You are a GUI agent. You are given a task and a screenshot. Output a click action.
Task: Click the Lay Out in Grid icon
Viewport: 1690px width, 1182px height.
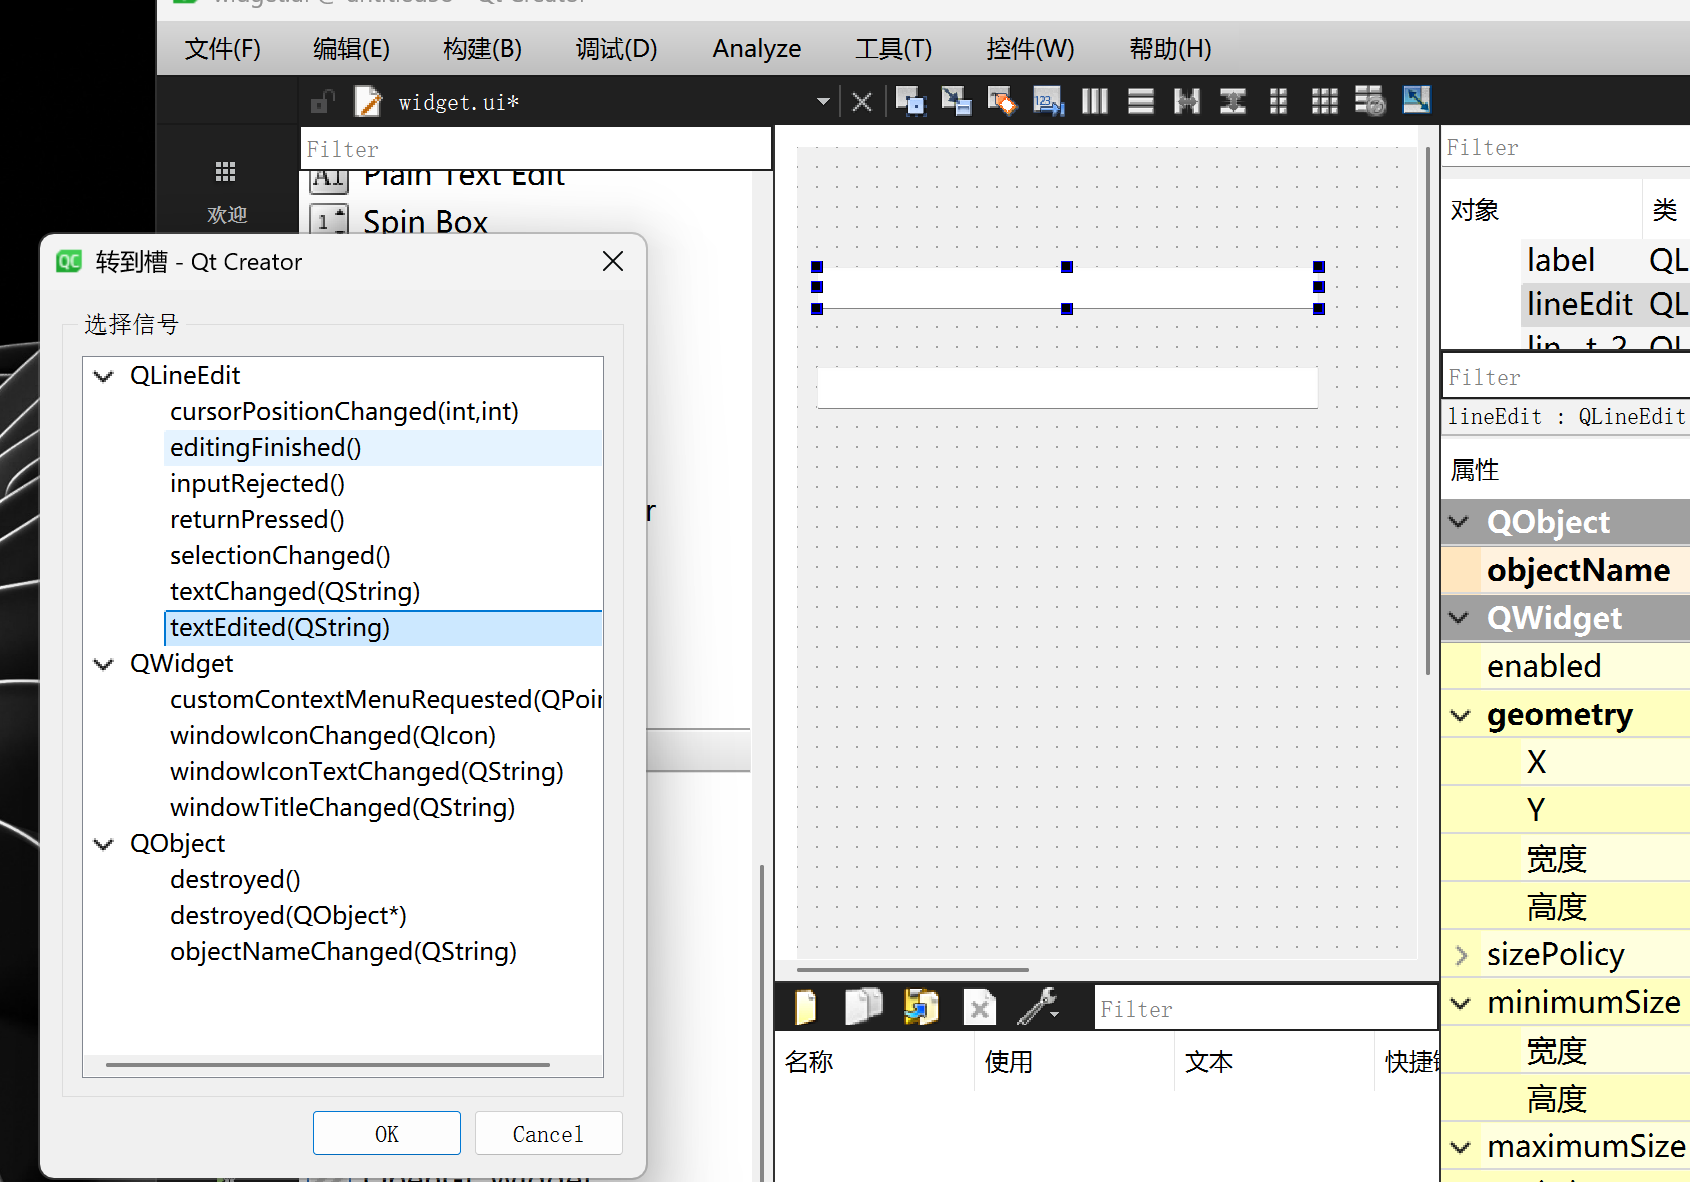(1325, 101)
